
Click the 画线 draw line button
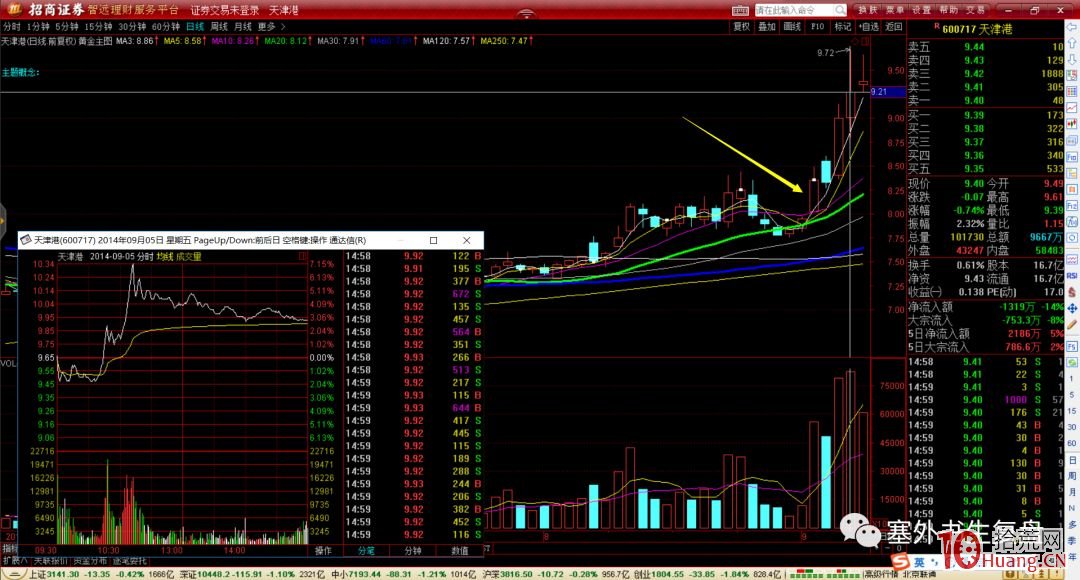coord(792,27)
